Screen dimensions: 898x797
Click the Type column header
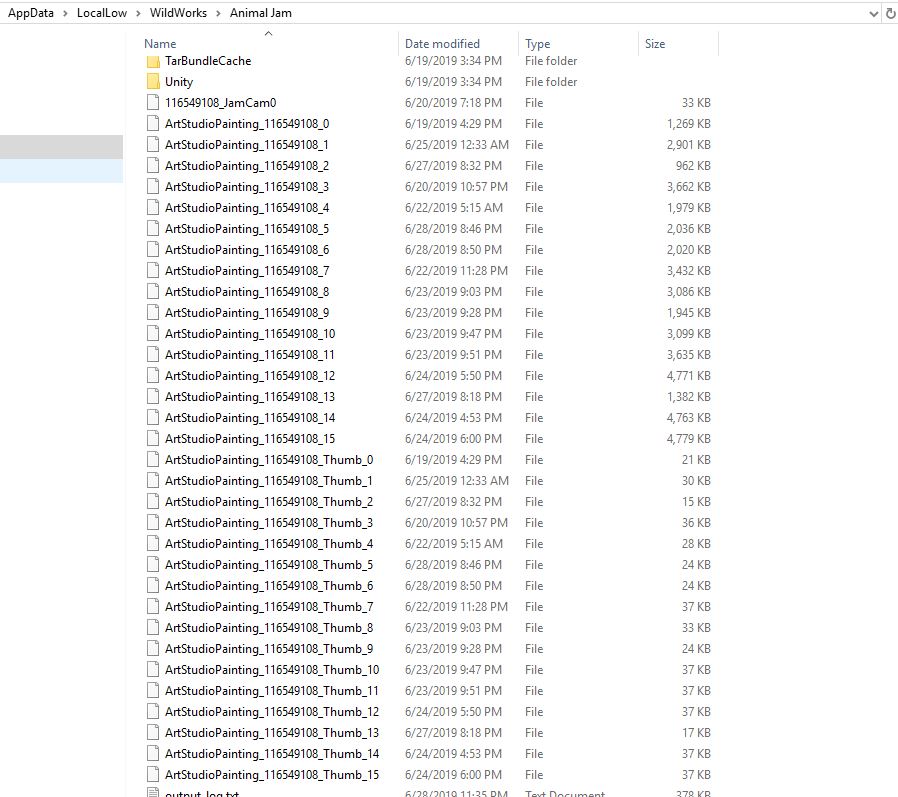coord(538,44)
